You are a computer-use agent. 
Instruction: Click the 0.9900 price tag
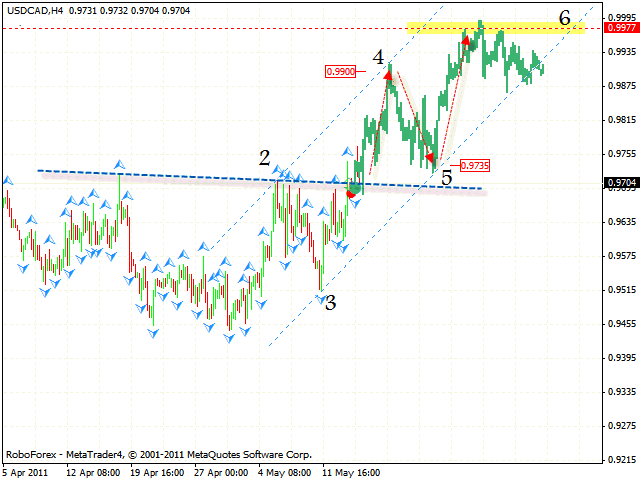pos(340,71)
